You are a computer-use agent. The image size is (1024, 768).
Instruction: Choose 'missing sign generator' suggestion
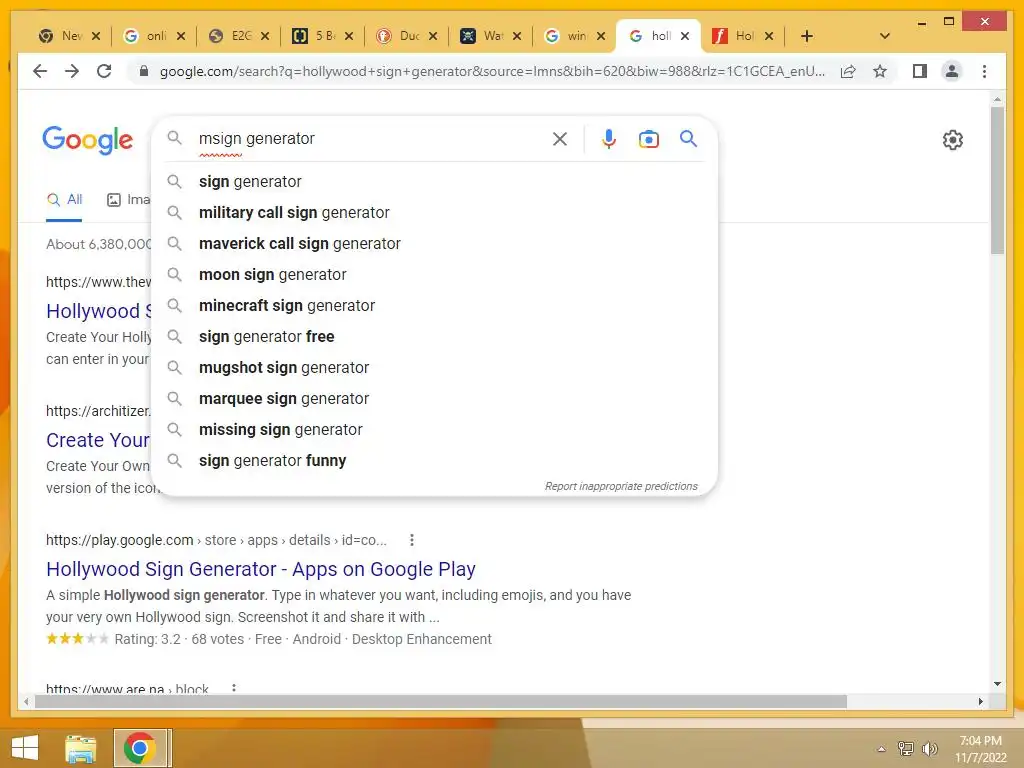click(434, 430)
